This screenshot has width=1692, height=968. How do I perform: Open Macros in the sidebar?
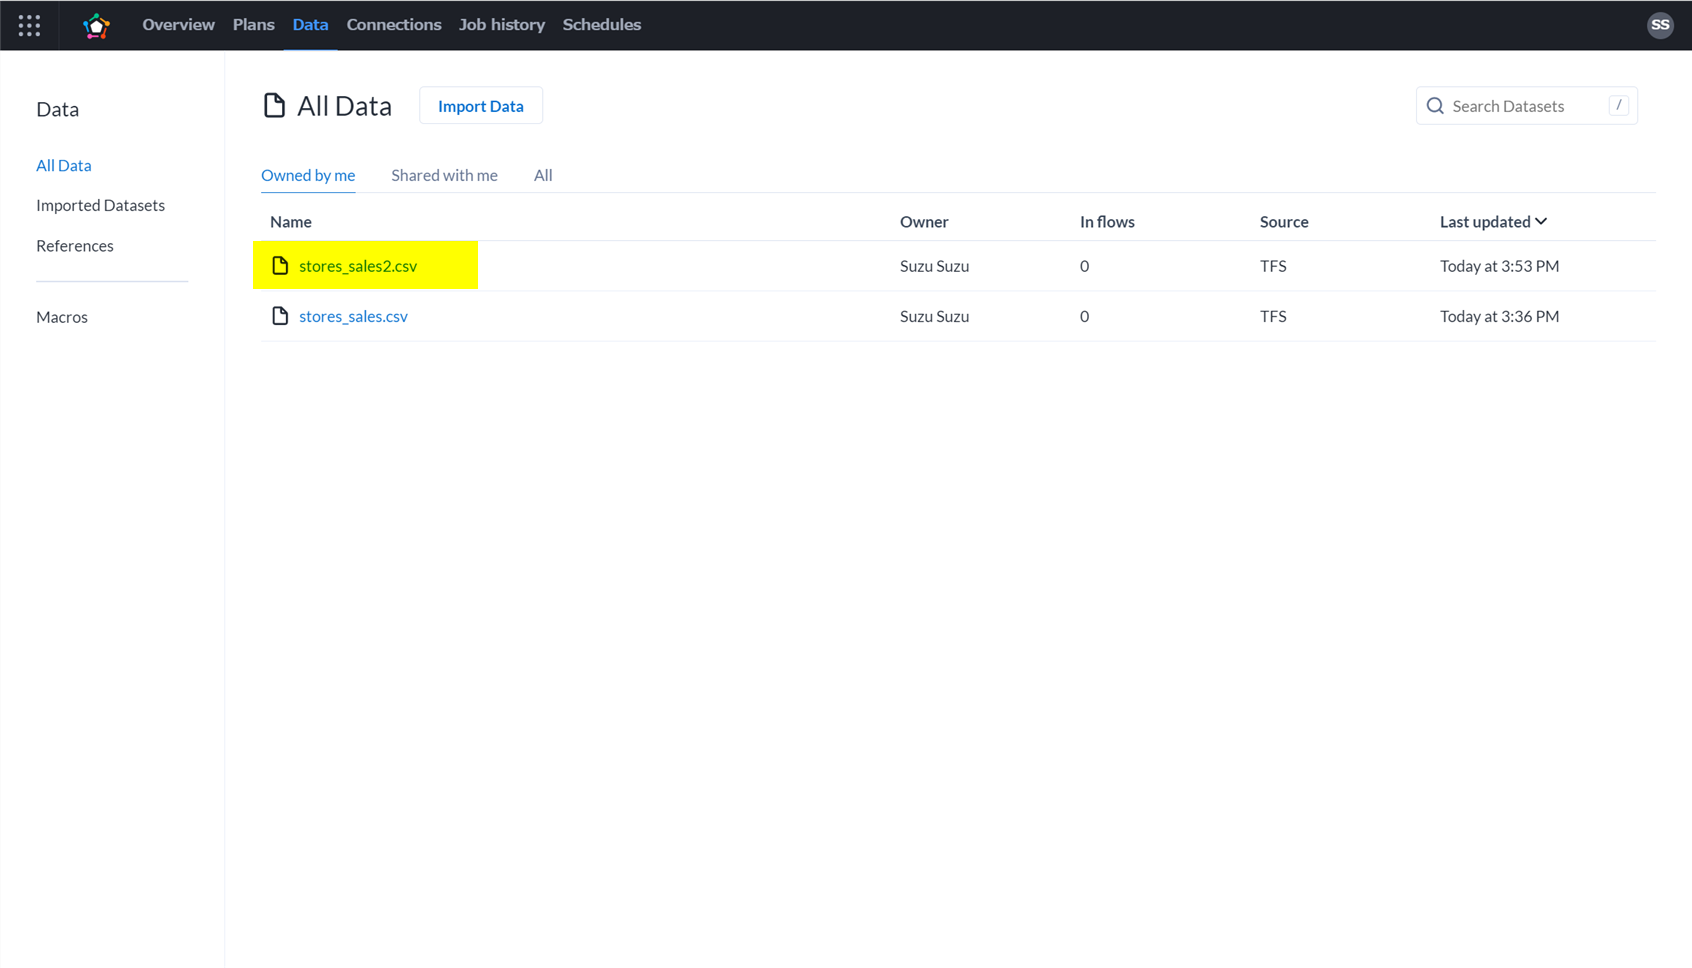(62, 317)
